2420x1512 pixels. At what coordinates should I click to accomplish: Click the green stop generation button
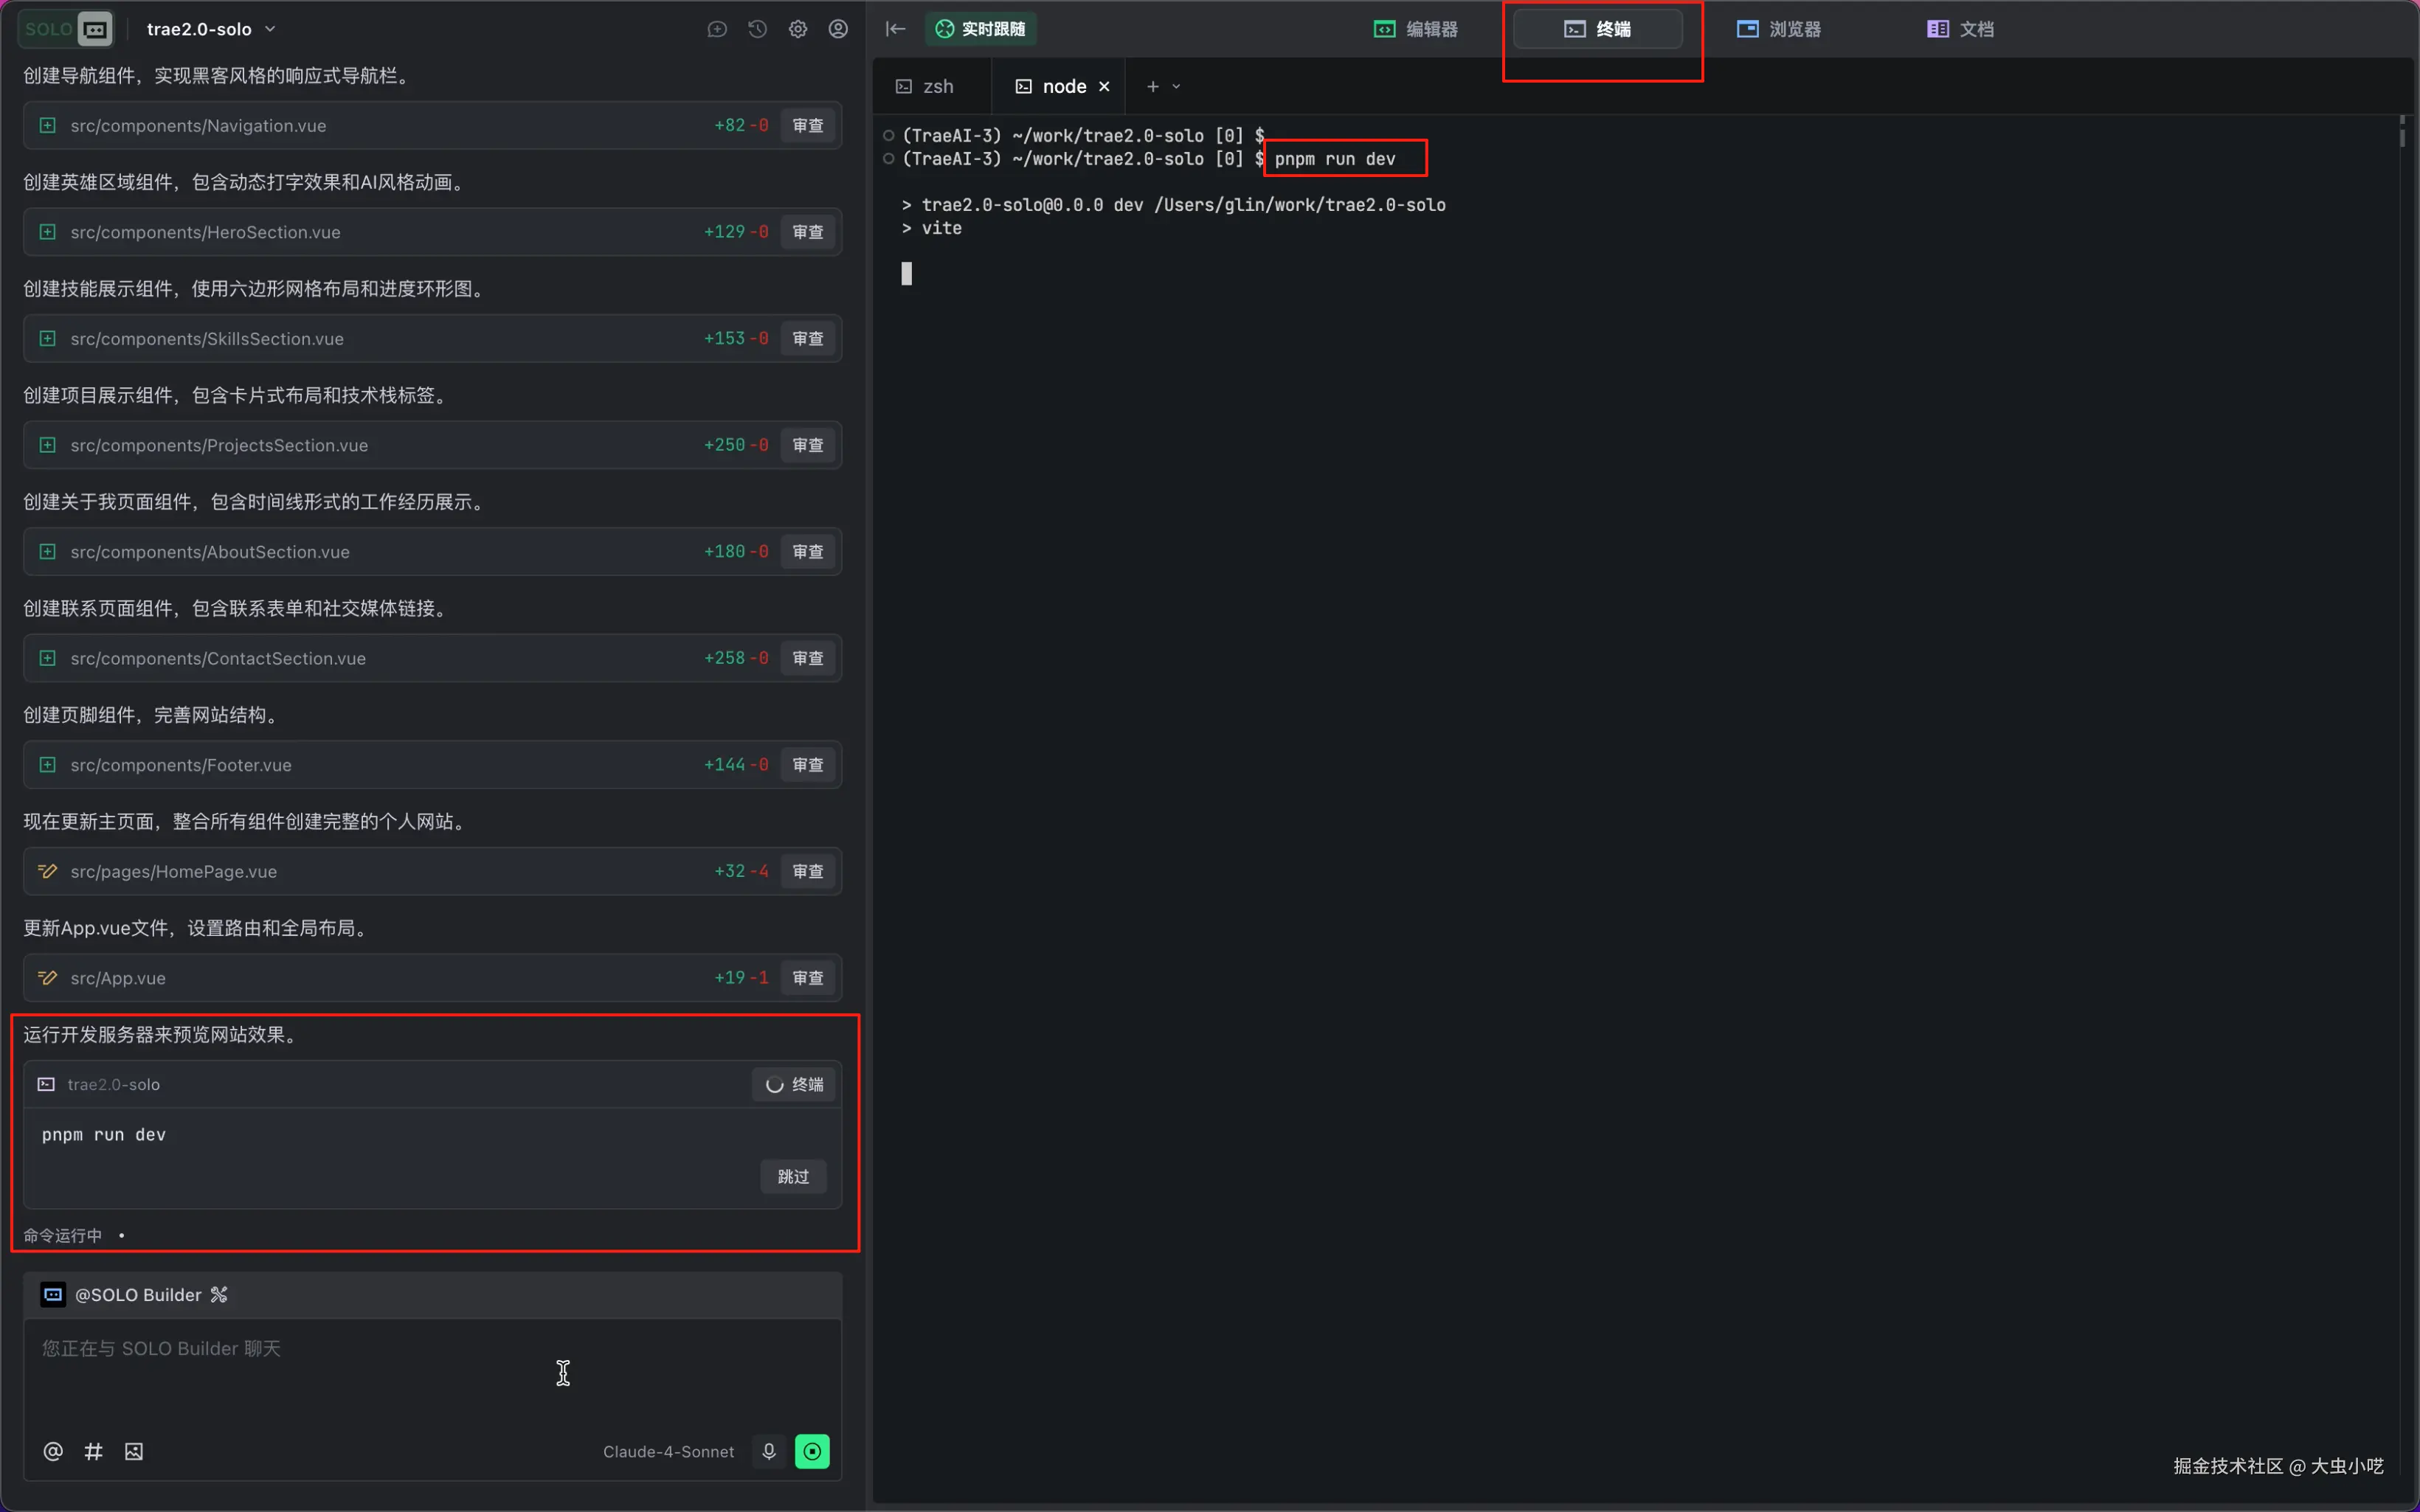[x=812, y=1451]
